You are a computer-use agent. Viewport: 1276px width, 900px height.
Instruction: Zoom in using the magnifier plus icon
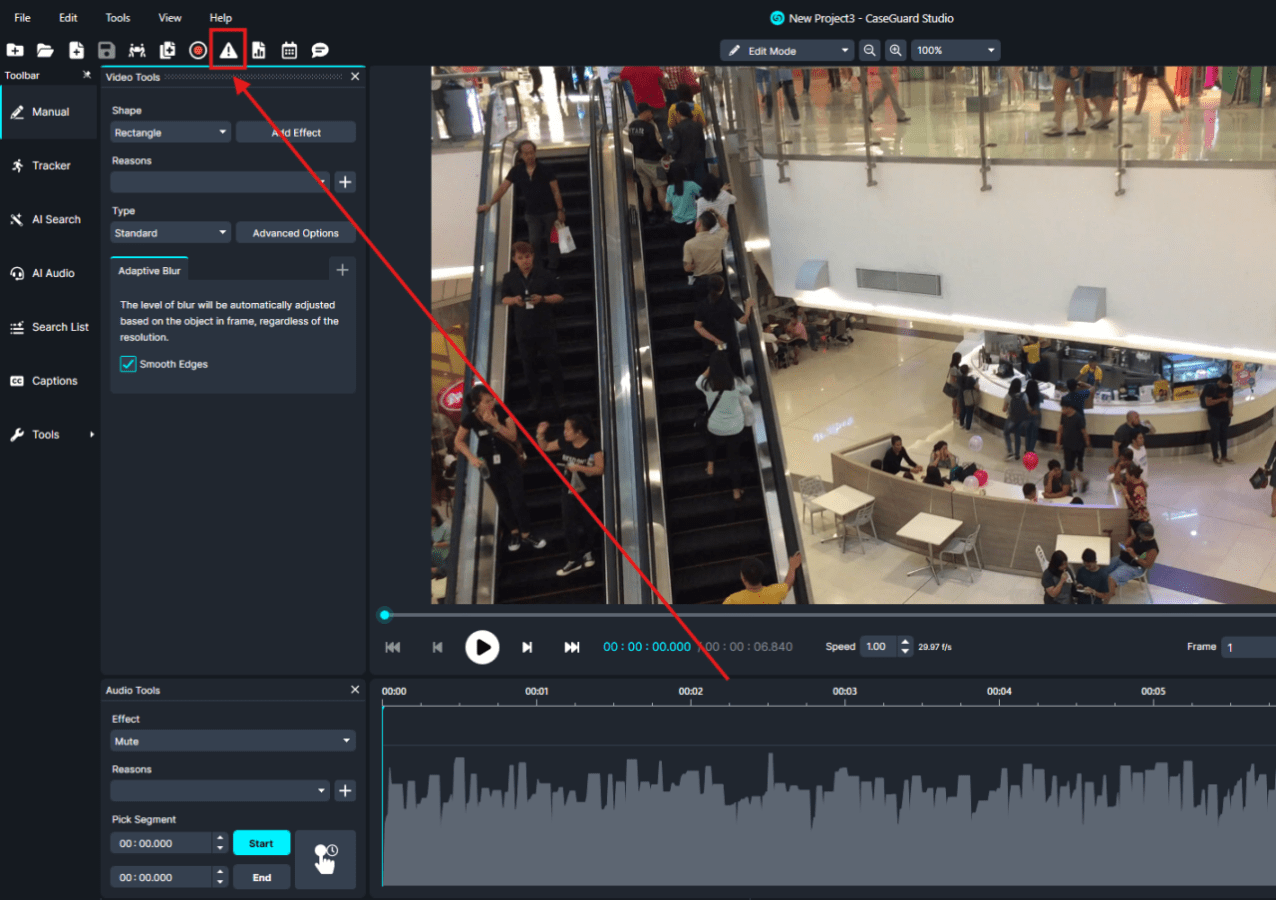point(896,50)
